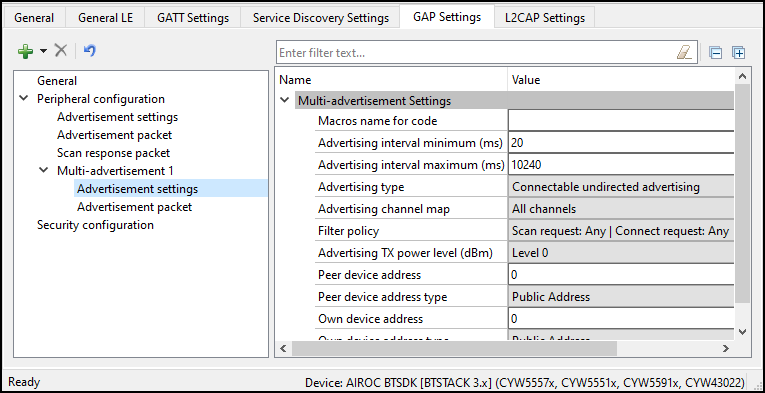
Task: Collapse the Multi-advertisement 1 tree node
Action: click(44, 171)
